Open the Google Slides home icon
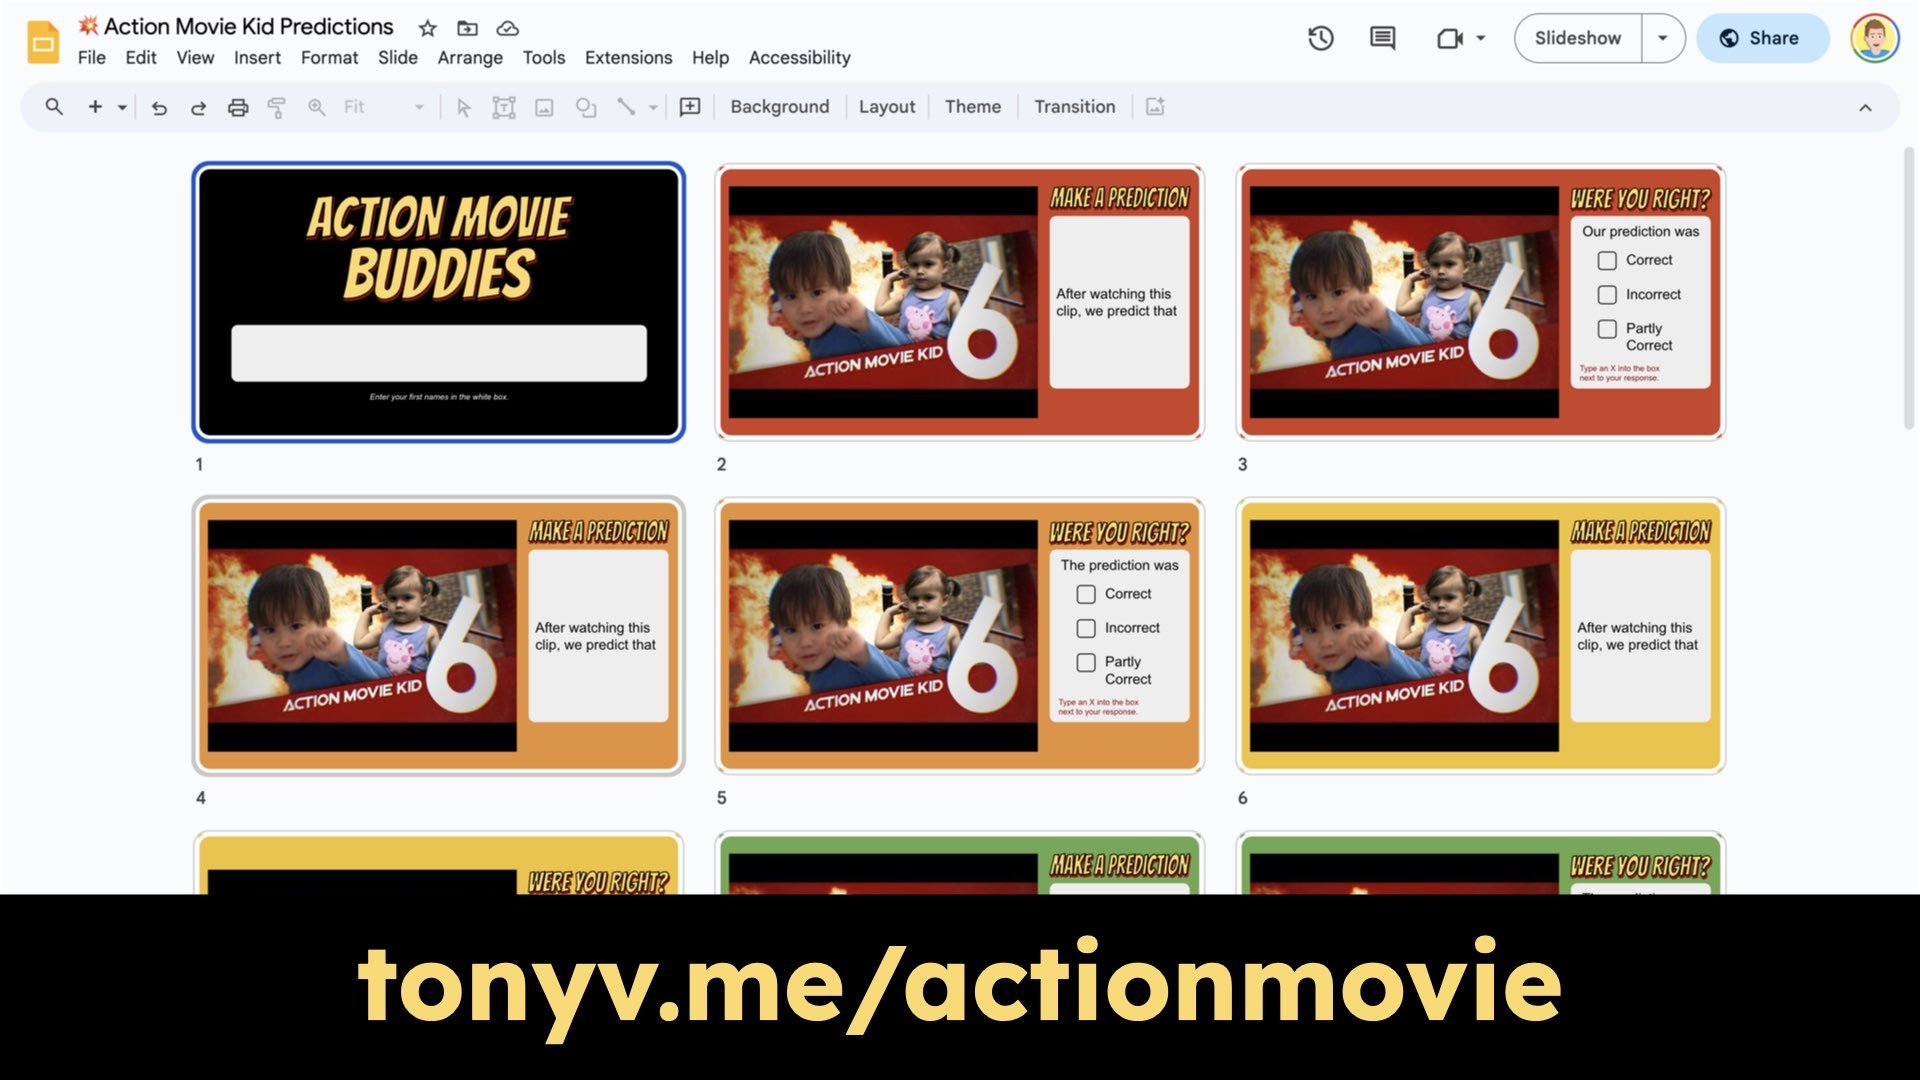The image size is (1920, 1080). 43,42
